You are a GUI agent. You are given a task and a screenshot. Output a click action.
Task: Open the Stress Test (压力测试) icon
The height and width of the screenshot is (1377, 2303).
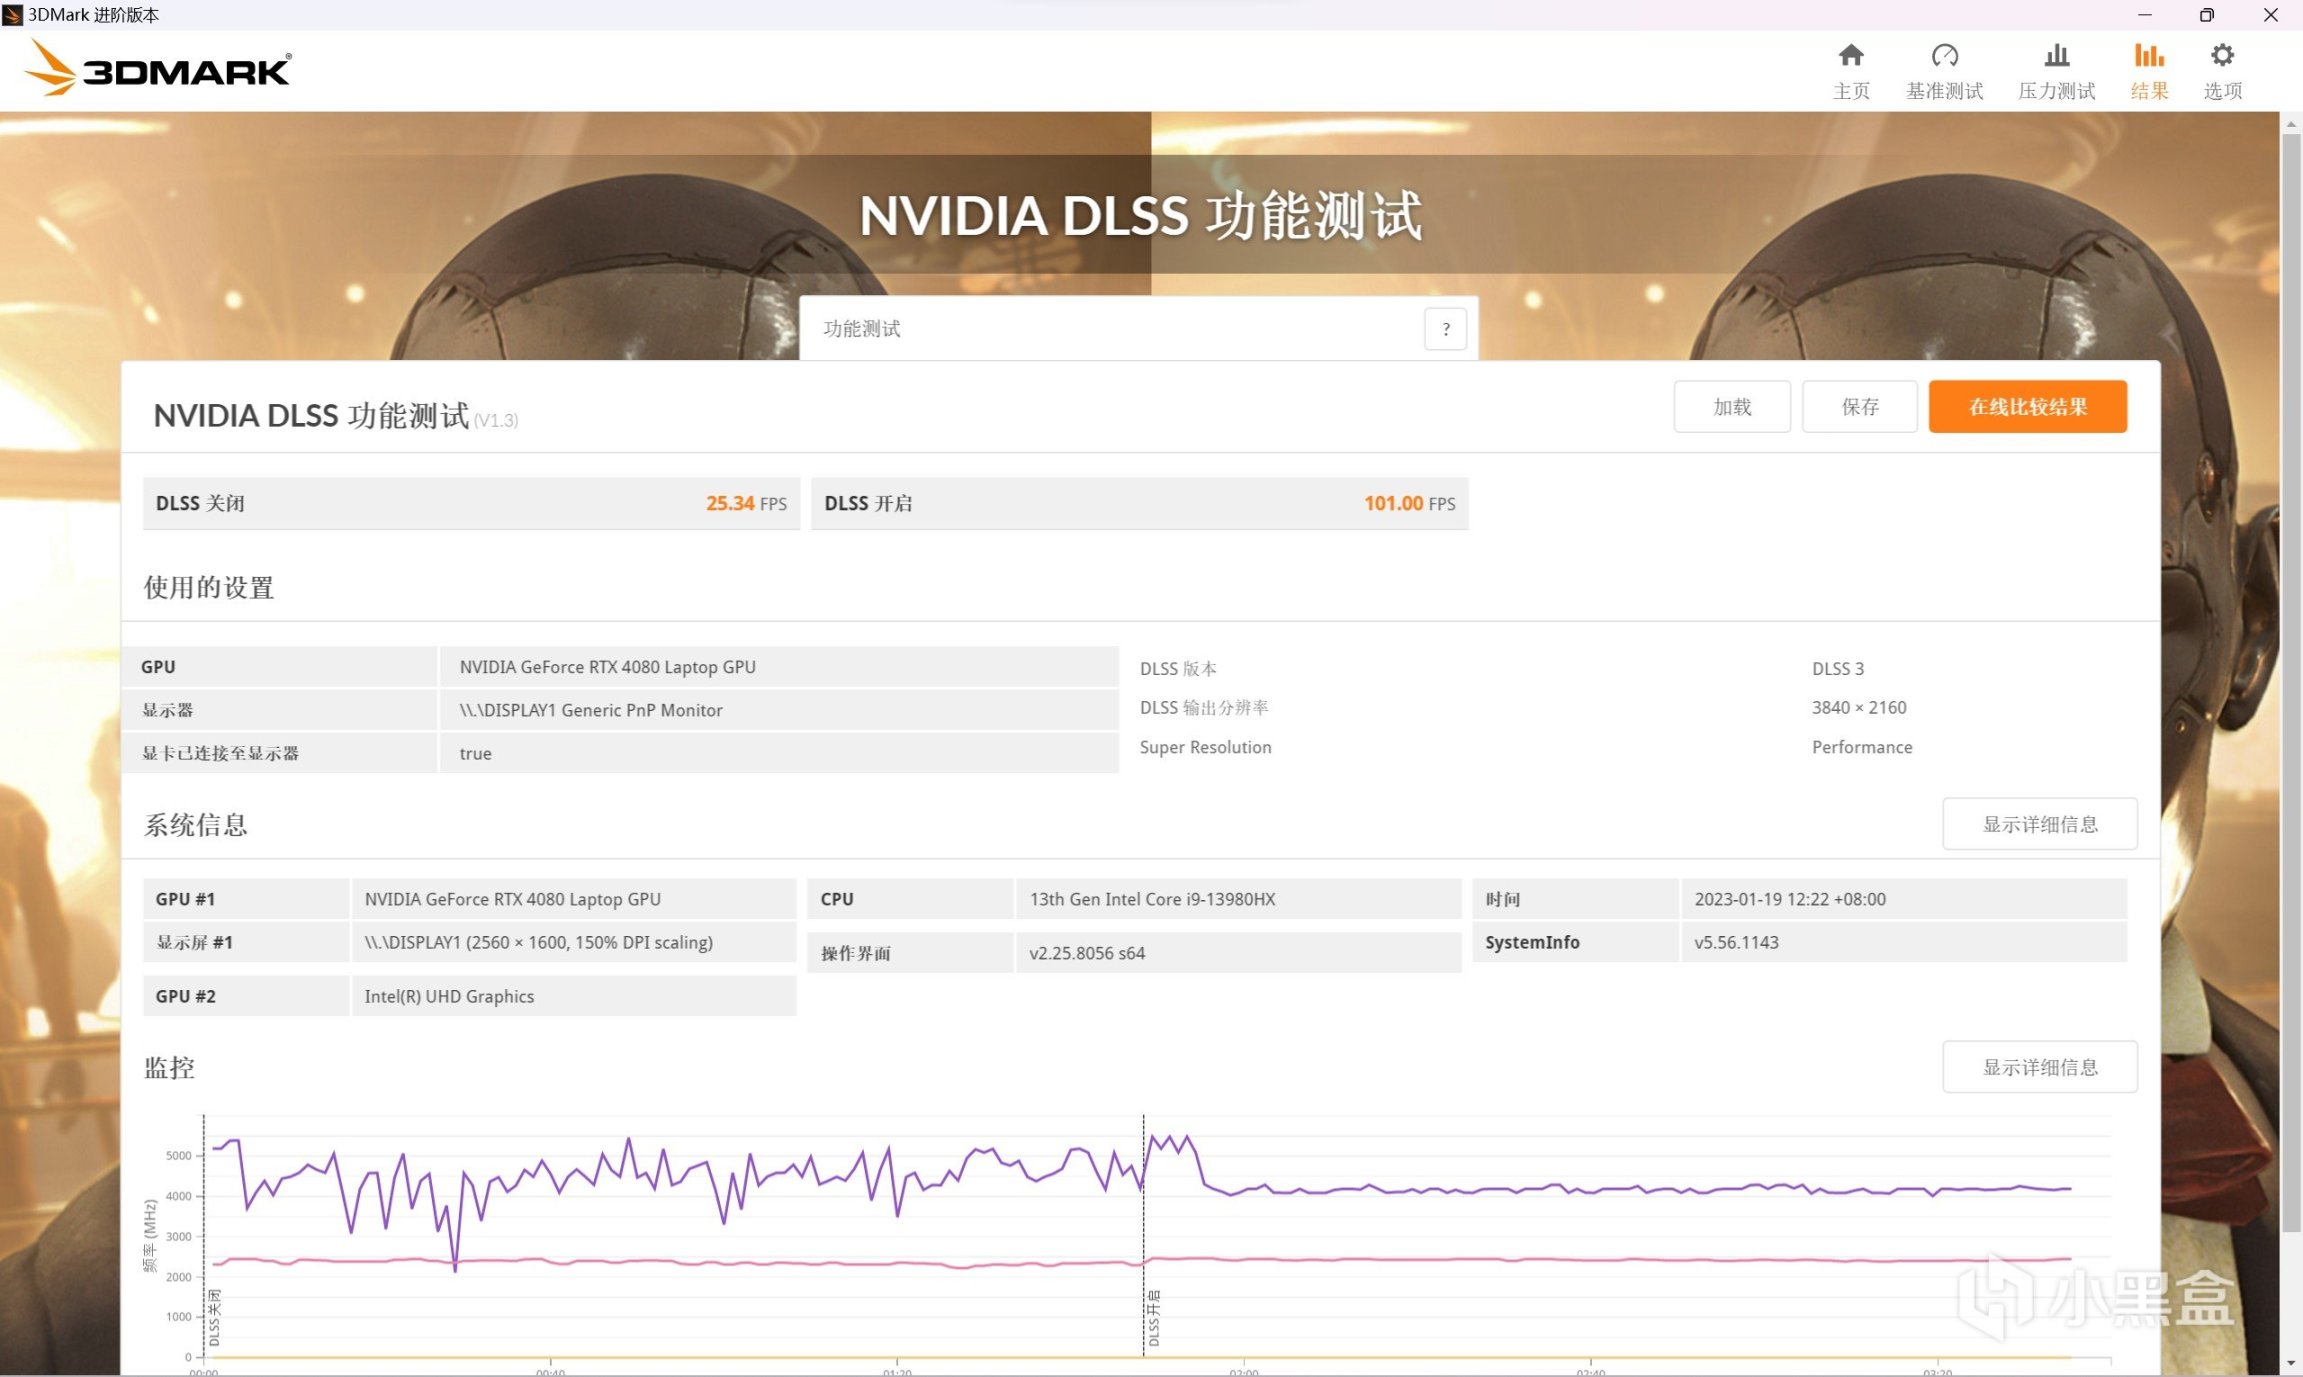pos(2056,56)
